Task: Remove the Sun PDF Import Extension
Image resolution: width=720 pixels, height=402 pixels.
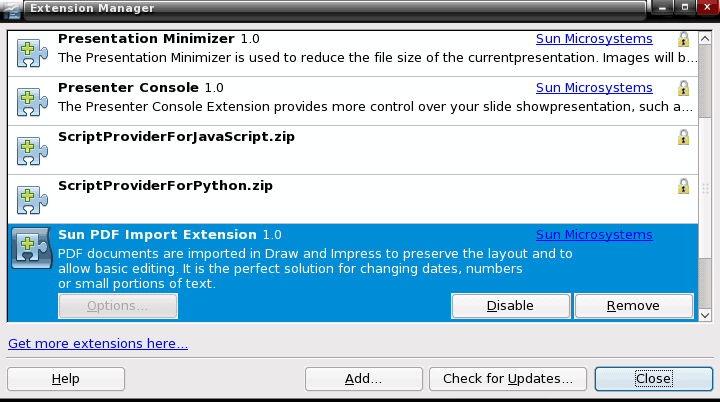Action: point(634,306)
